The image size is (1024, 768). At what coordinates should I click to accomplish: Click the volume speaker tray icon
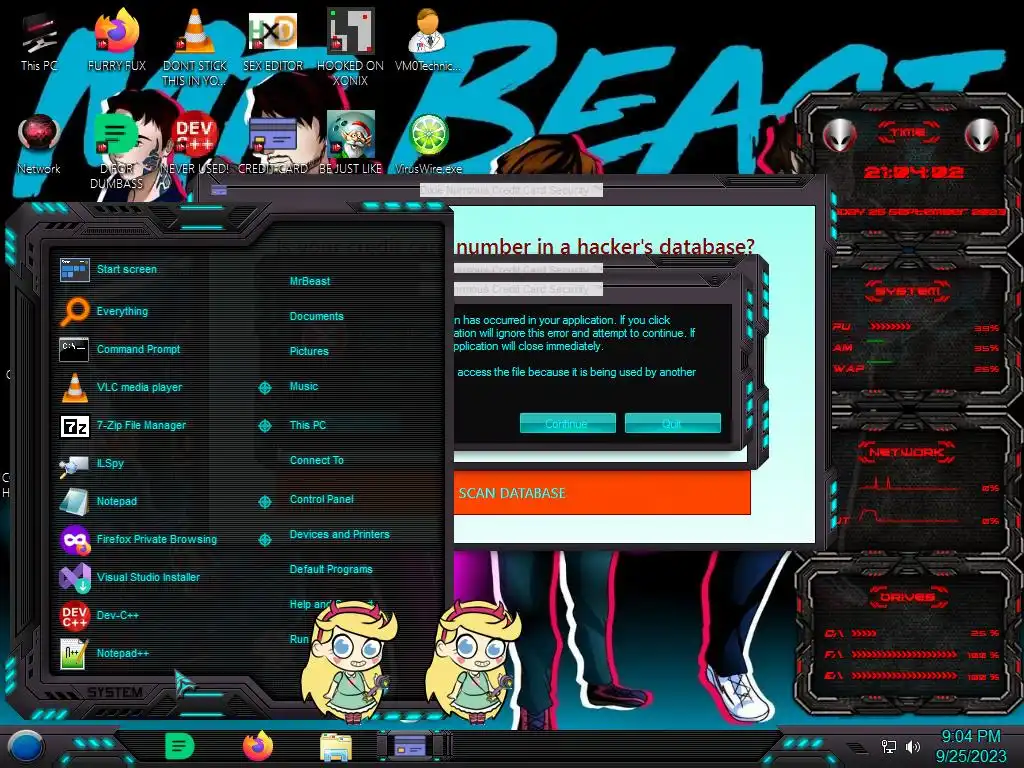913,746
